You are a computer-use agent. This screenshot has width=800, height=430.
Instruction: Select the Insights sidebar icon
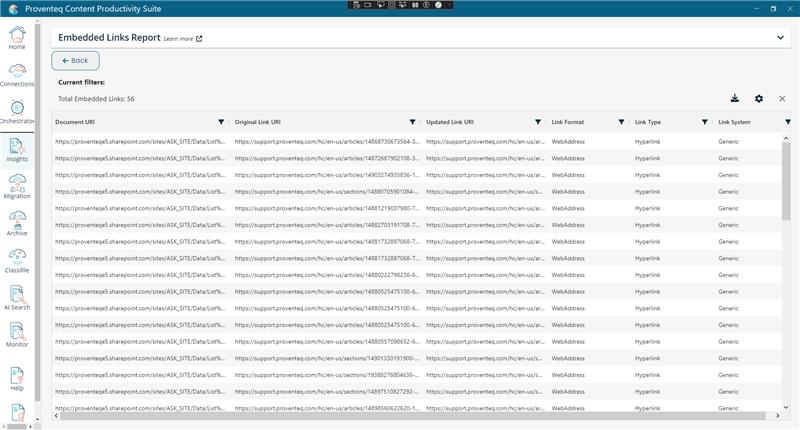tap(17, 150)
